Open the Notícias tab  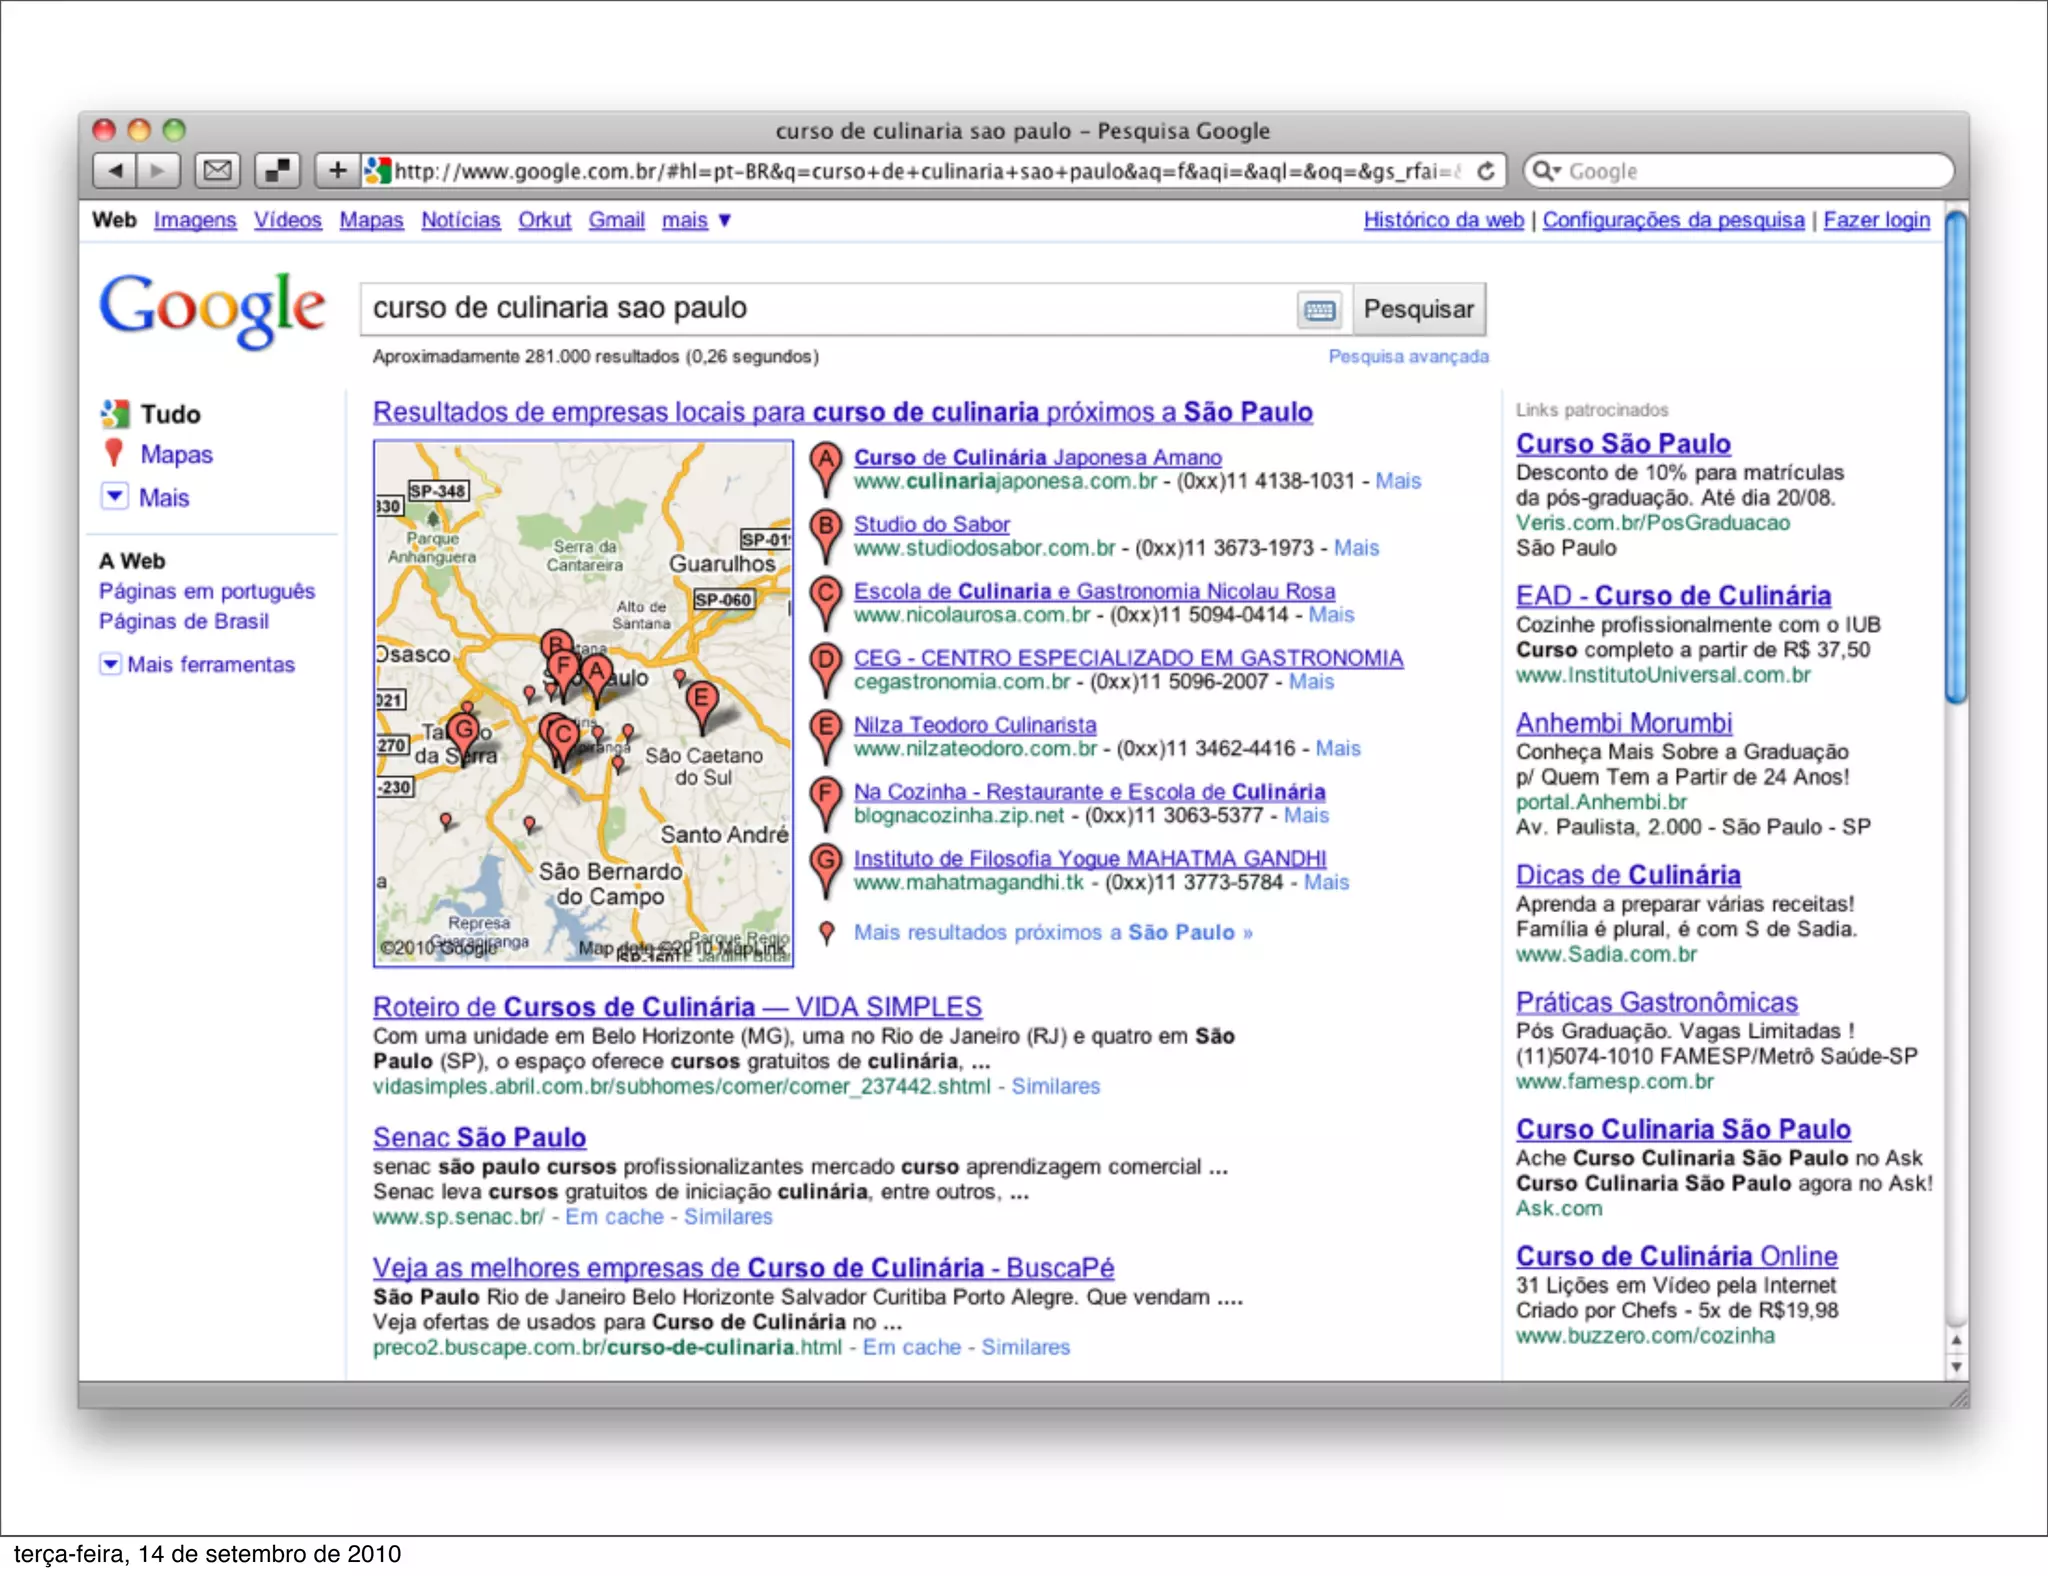point(460,220)
